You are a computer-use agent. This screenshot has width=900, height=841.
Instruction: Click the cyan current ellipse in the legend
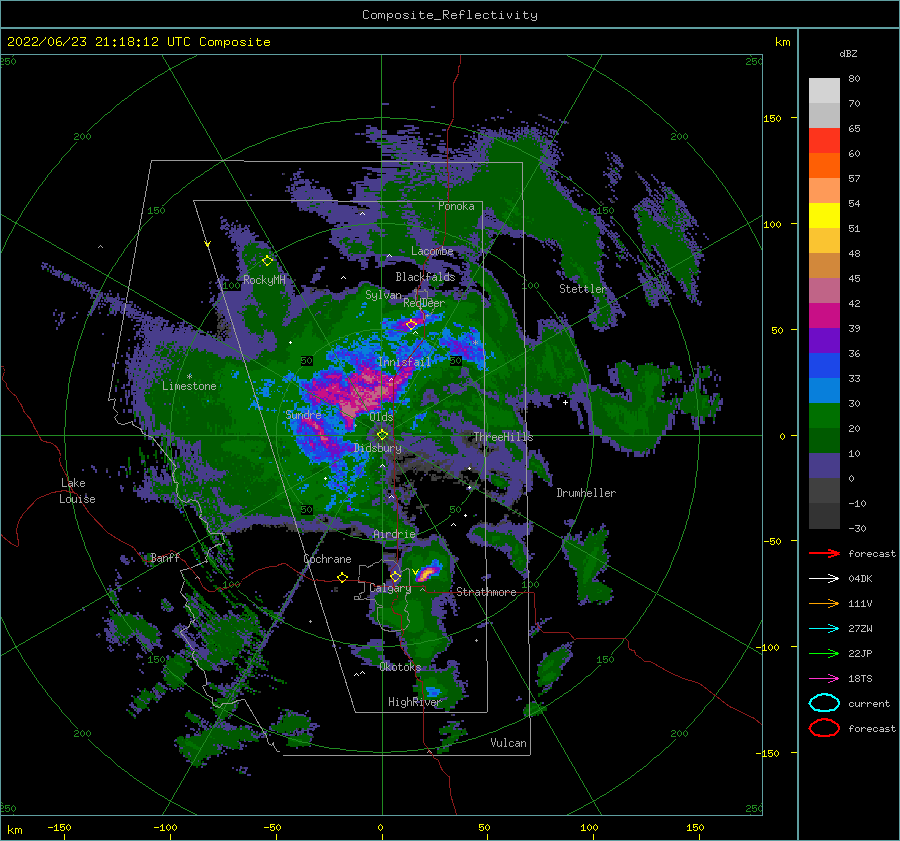click(824, 703)
